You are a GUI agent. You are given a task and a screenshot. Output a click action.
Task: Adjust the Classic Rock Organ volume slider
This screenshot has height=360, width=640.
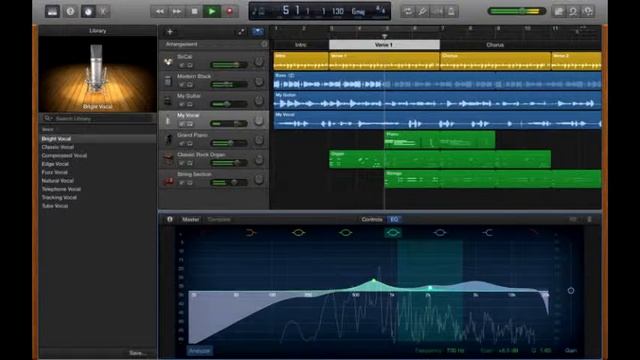(229, 163)
